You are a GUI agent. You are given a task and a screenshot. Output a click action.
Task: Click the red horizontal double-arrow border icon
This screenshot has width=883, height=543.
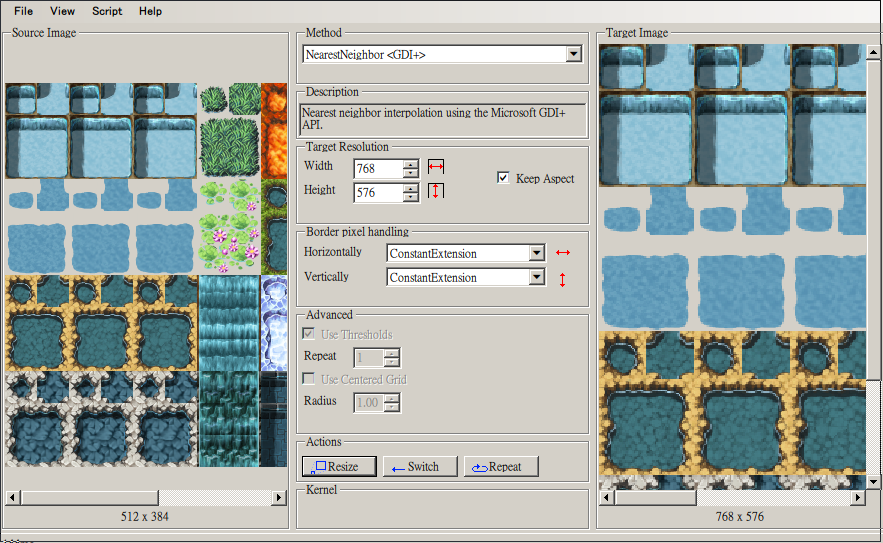click(563, 253)
